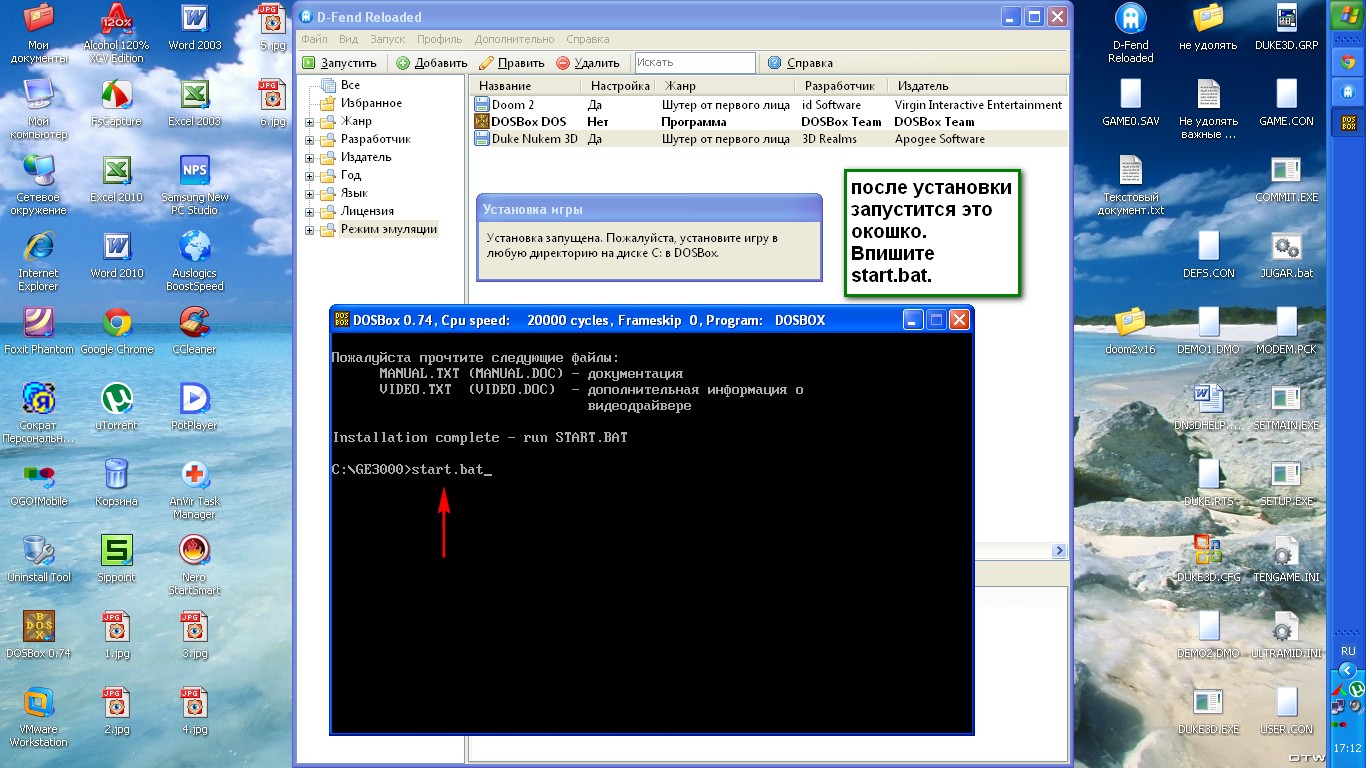This screenshot has height=768, width=1366.
Task: Expand the Жанр tree node
Action: pos(310,122)
